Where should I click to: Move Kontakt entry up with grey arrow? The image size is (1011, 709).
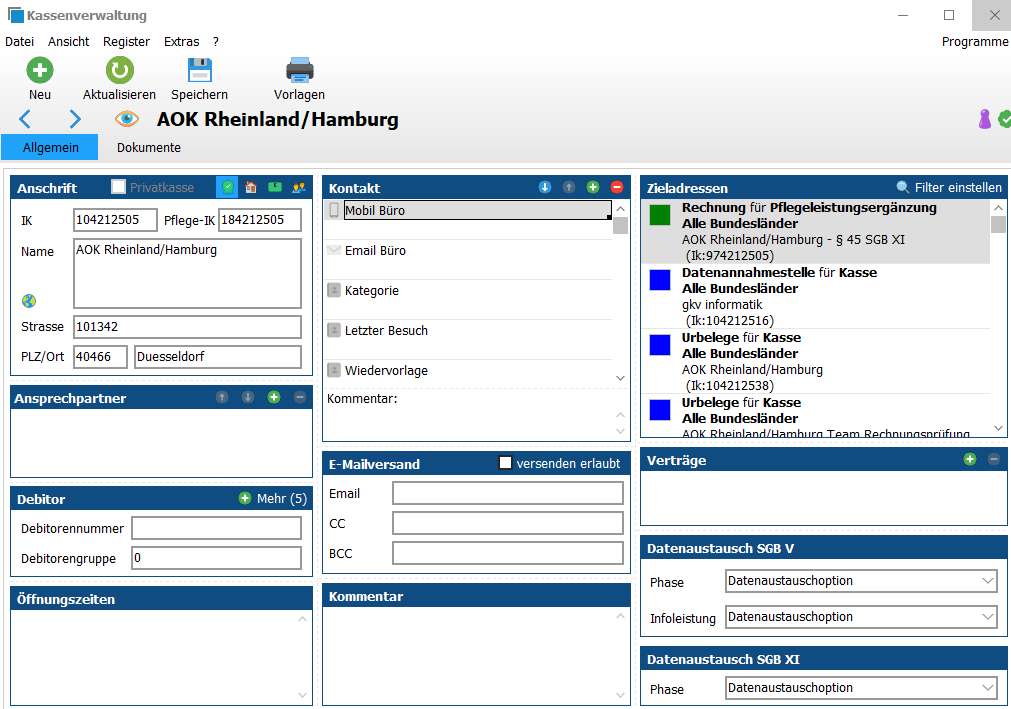coord(569,188)
